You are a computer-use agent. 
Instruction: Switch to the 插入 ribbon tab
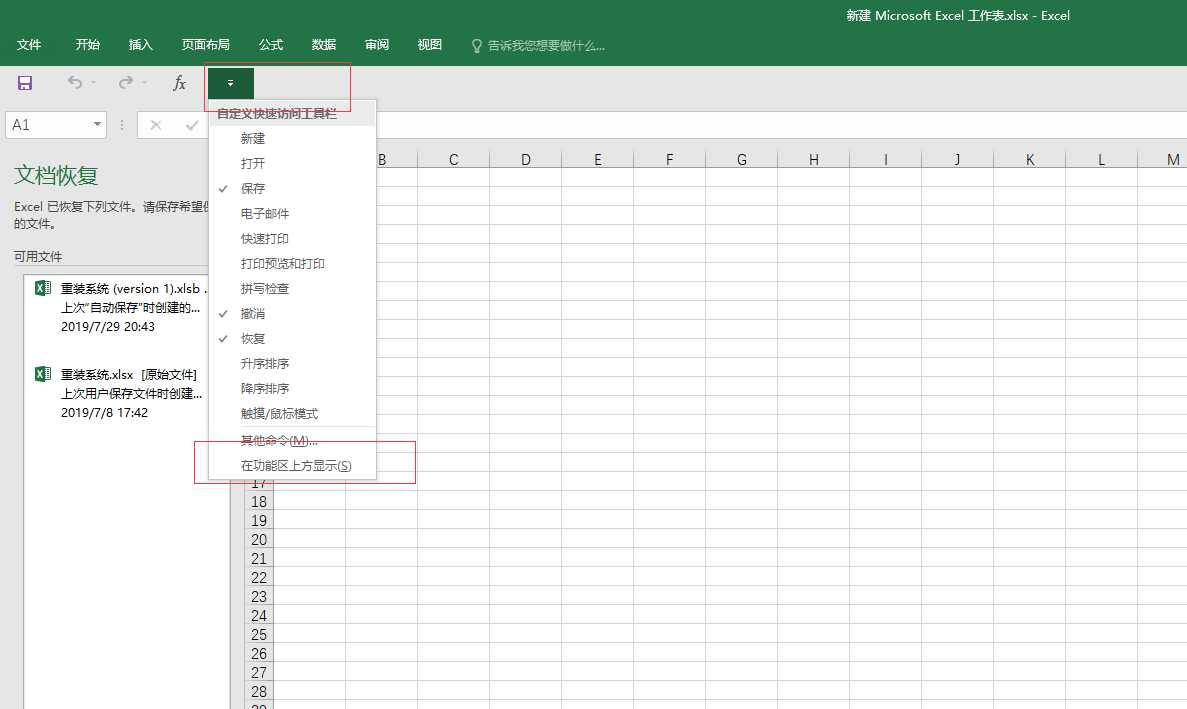[x=141, y=45]
